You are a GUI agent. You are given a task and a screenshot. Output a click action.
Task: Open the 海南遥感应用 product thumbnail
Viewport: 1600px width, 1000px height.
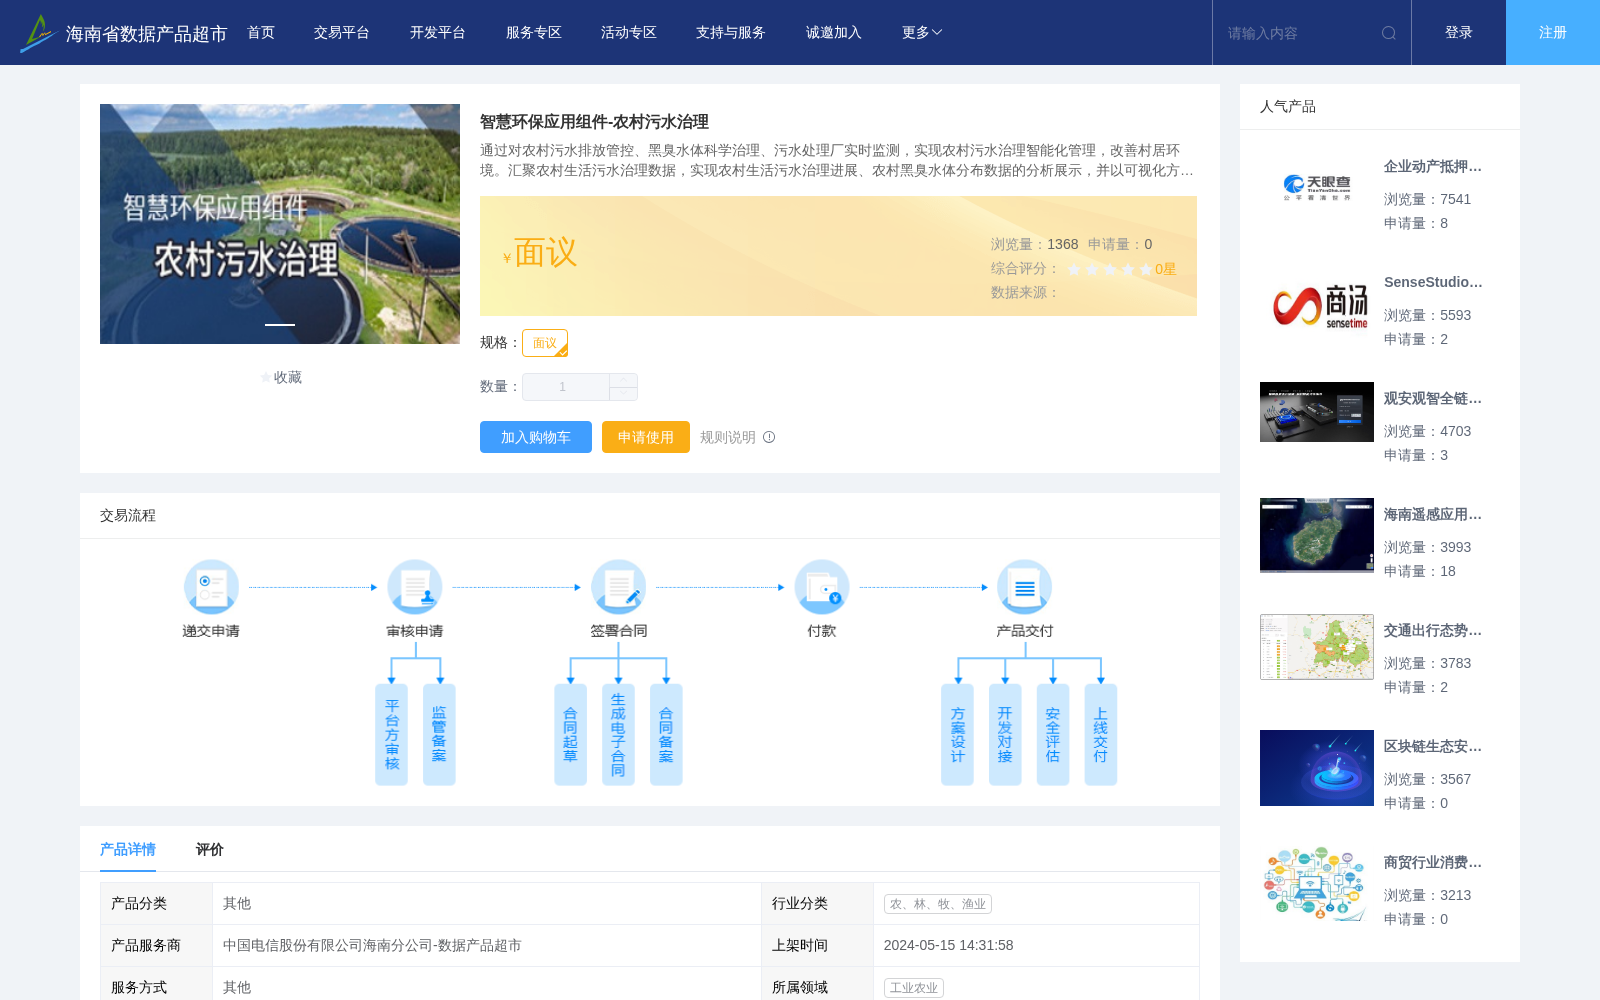point(1317,535)
